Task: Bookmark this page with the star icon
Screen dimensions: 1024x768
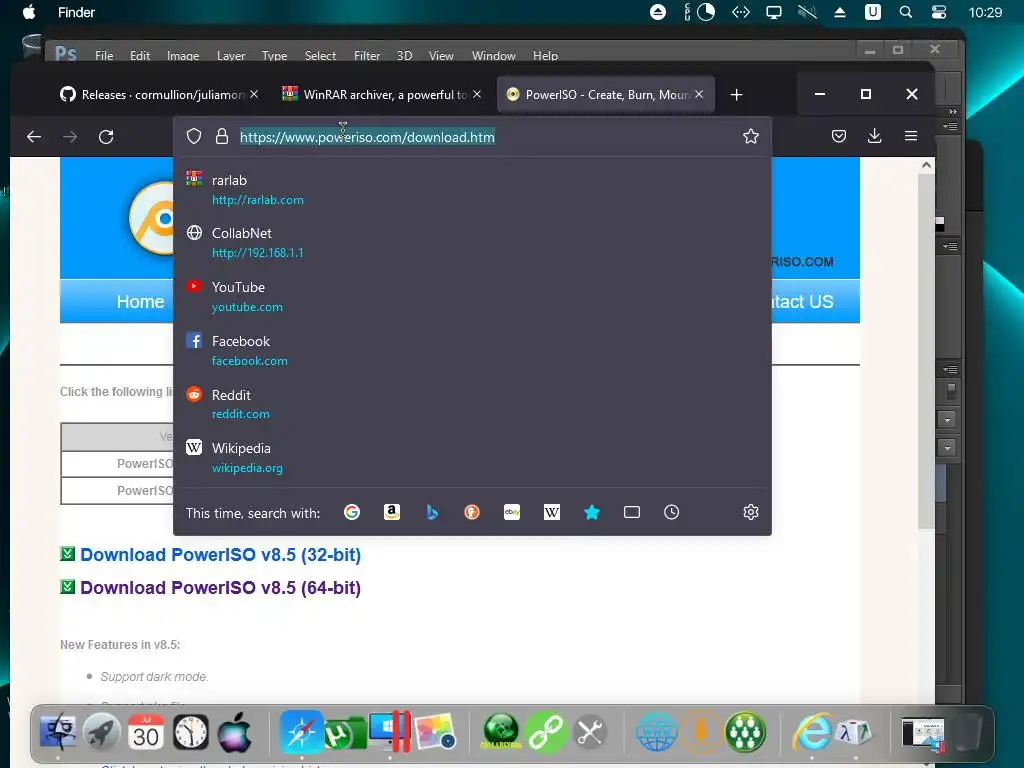Action: [x=750, y=136]
